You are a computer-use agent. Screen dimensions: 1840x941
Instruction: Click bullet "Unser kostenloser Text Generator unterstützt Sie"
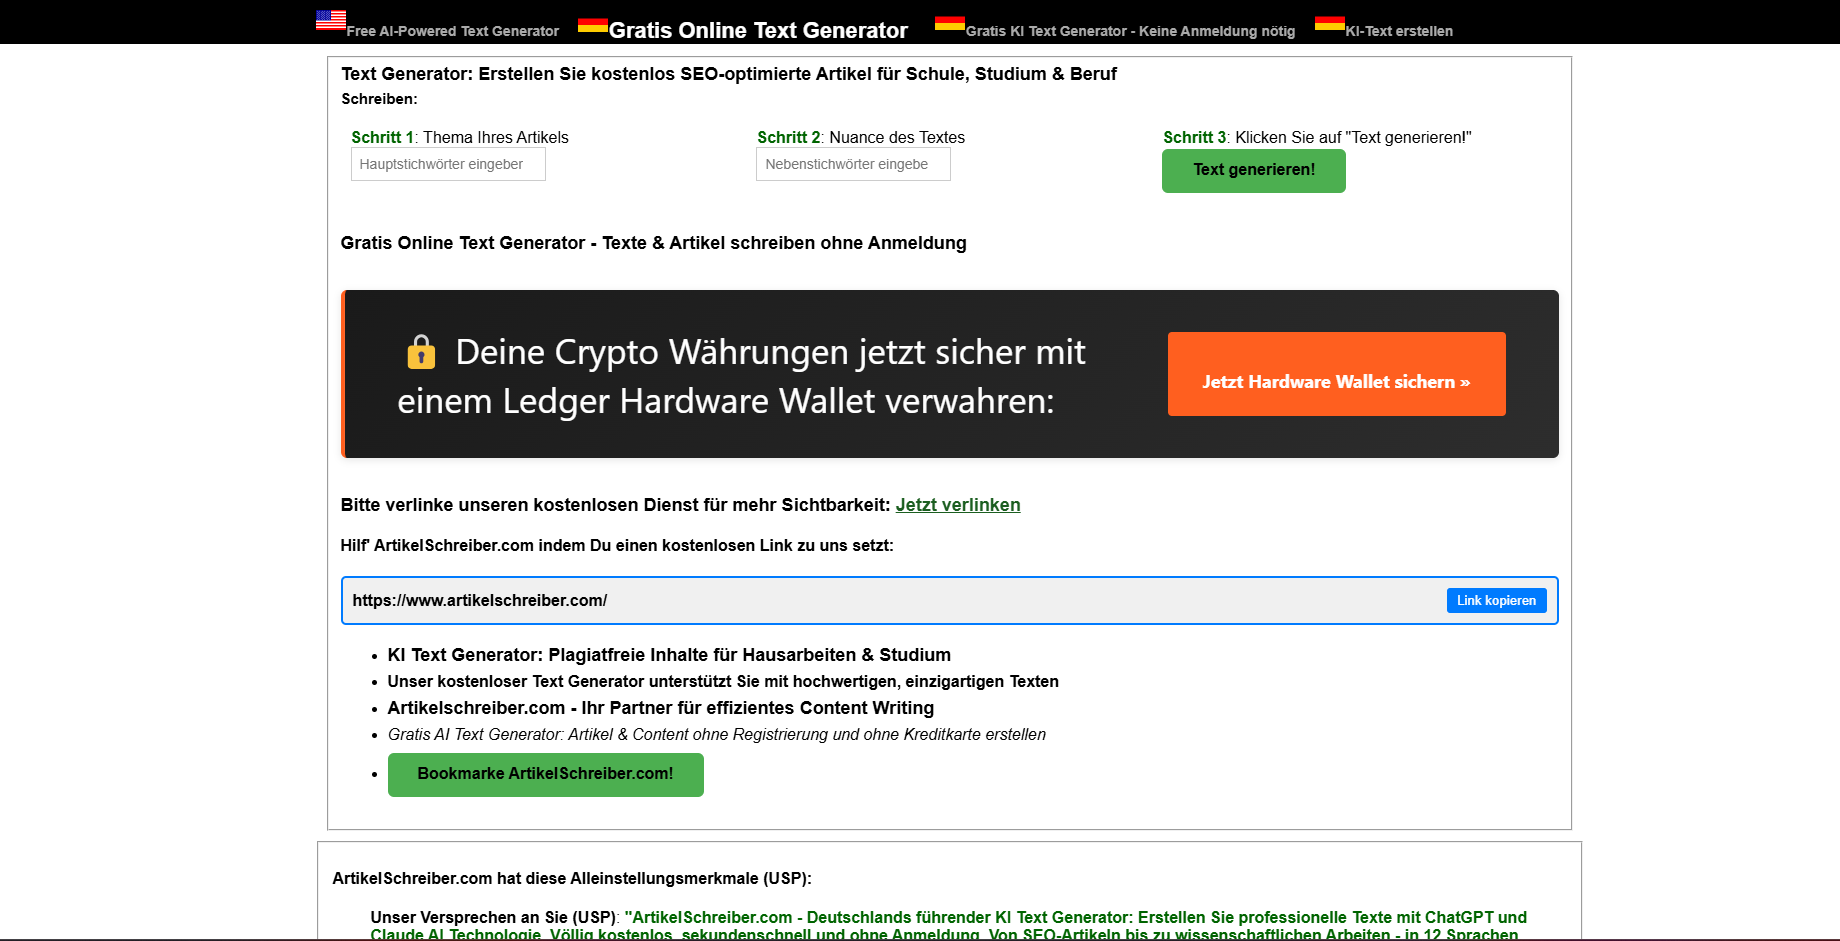[x=723, y=681]
